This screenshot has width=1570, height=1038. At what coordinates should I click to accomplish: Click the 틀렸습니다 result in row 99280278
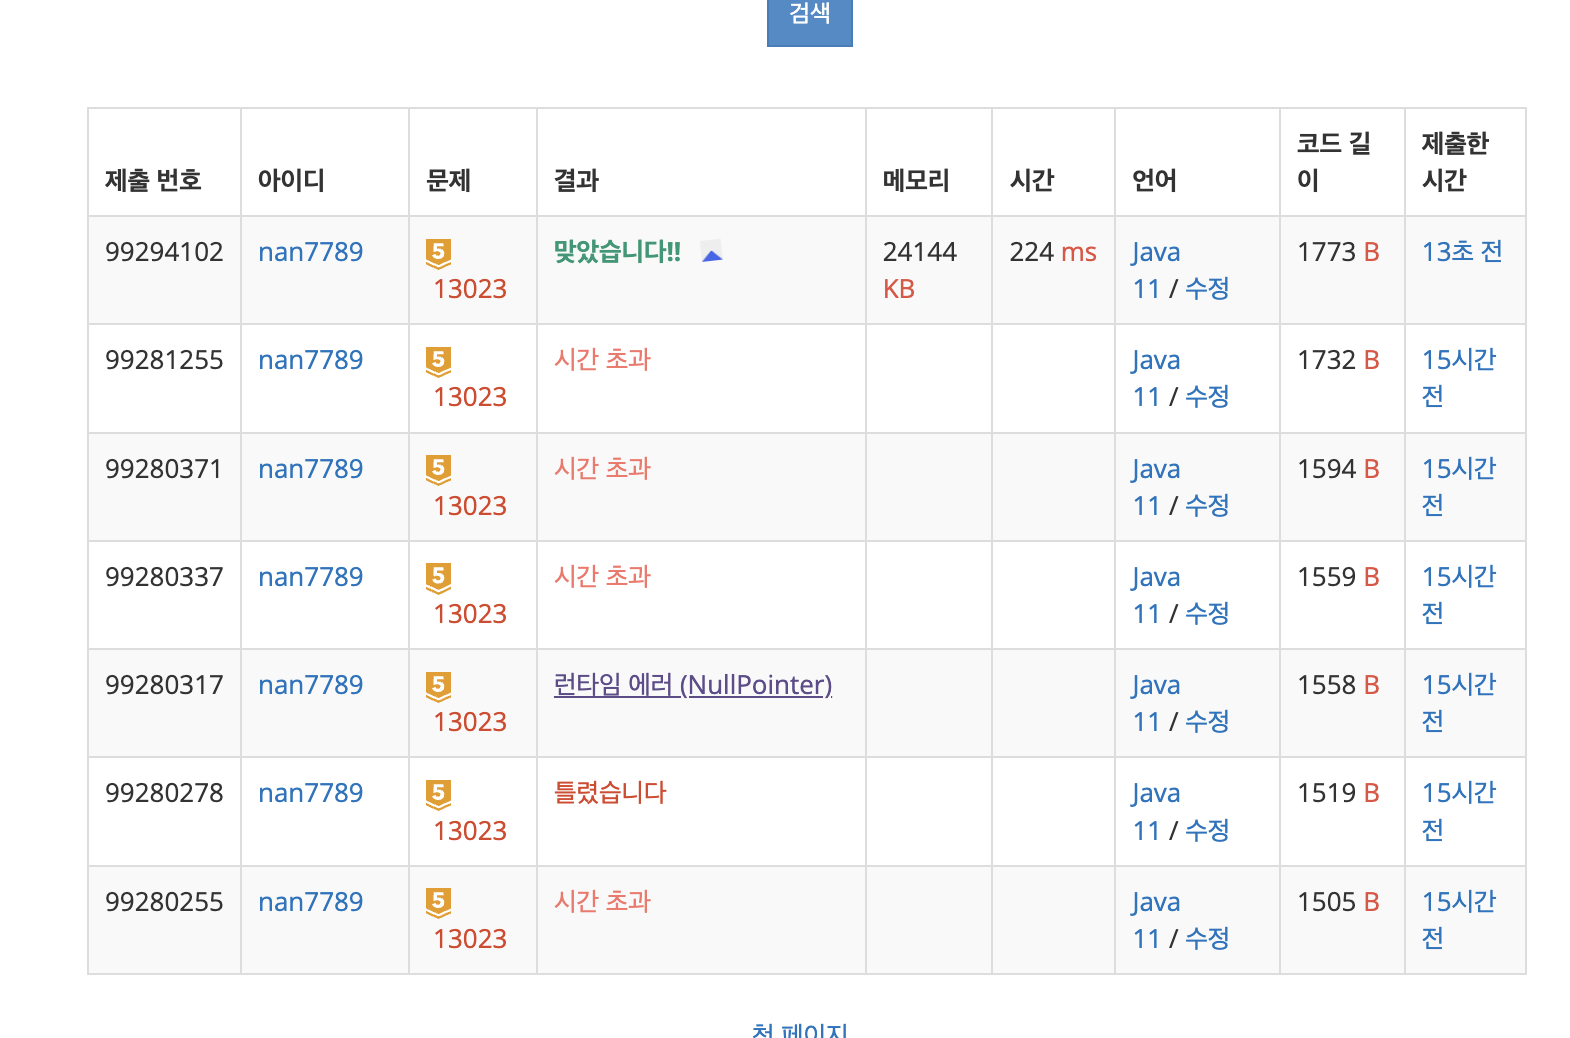(610, 793)
